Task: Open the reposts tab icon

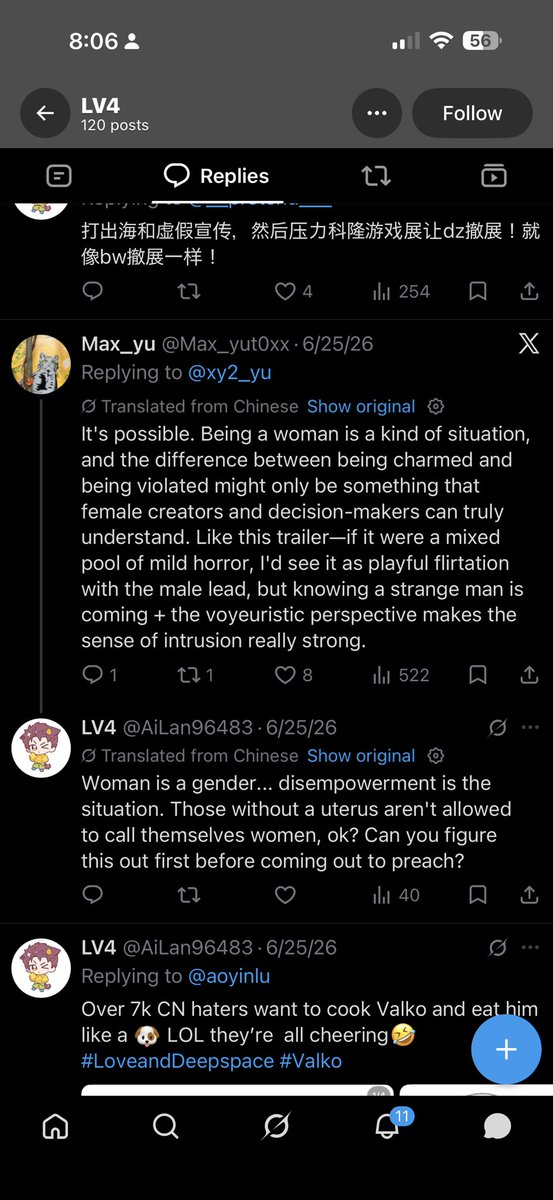Action: (376, 176)
